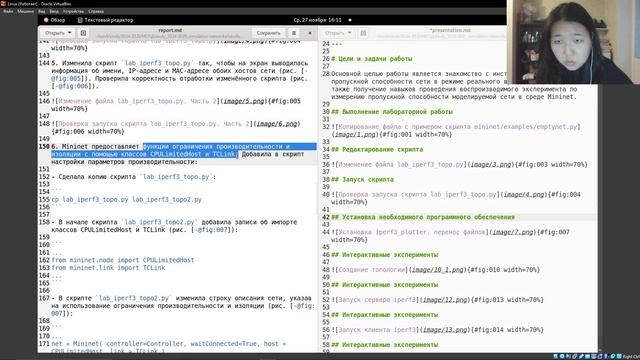
Task: Click line number 150 in left gutter
Action: (x=44, y=147)
